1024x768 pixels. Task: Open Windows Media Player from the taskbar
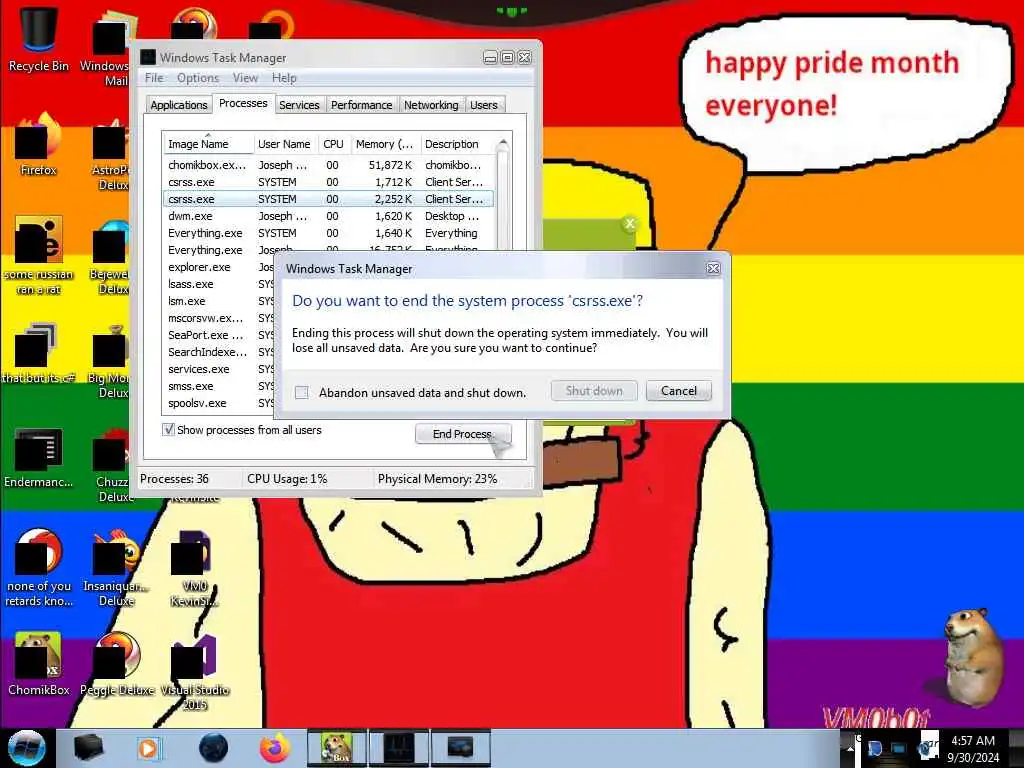[x=149, y=748]
